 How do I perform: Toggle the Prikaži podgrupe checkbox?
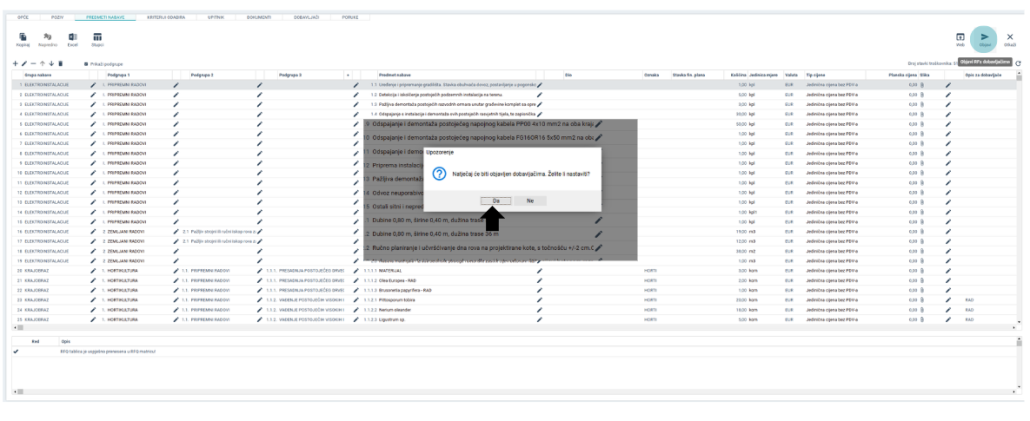[86, 63]
